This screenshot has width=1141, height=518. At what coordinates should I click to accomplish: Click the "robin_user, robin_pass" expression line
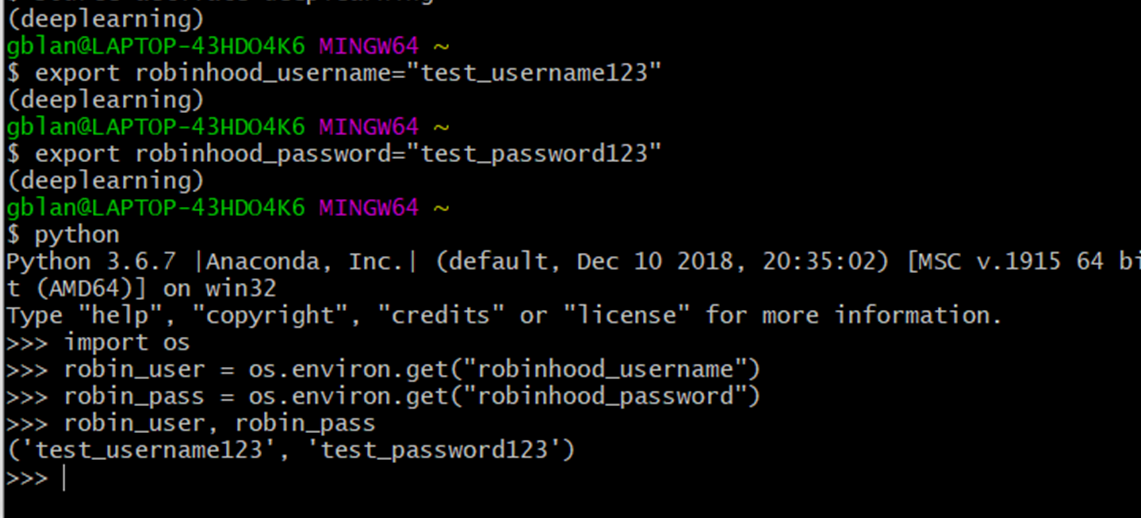[219, 424]
